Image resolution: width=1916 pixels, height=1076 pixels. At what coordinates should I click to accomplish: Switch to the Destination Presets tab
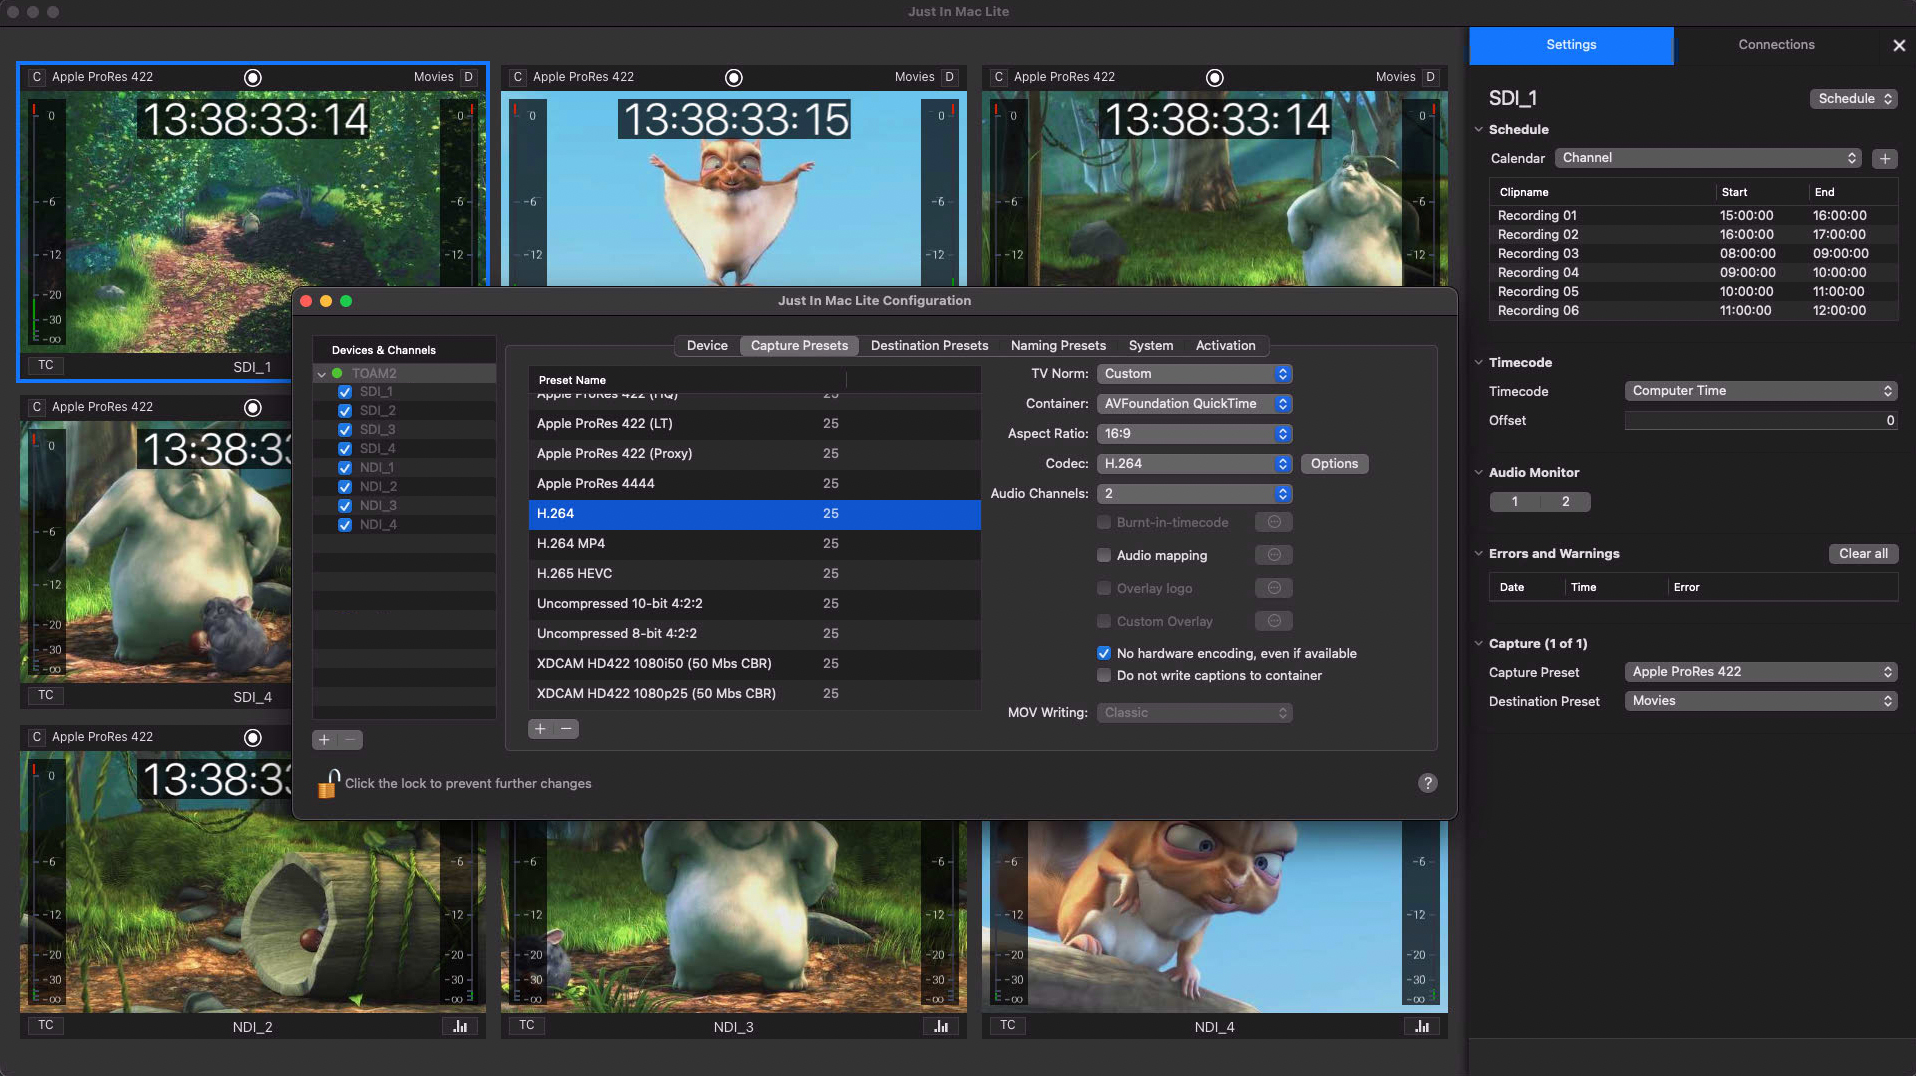click(x=929, y=346)
